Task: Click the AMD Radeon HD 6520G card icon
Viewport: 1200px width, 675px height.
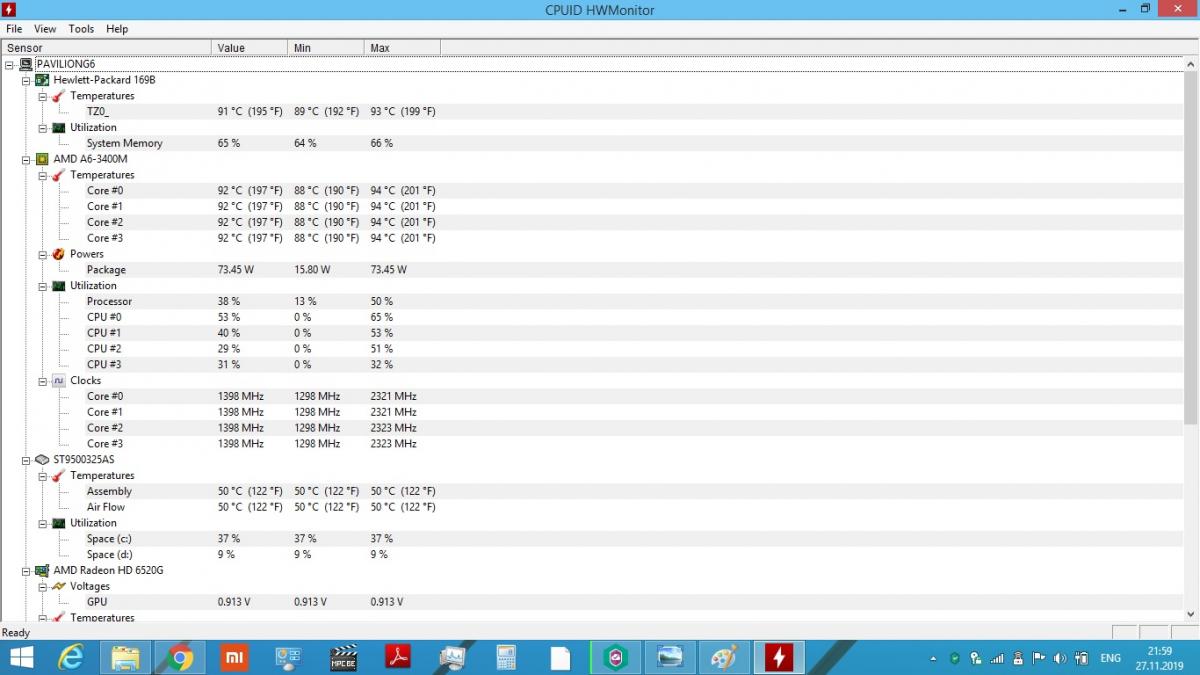Action: point(42,571)
